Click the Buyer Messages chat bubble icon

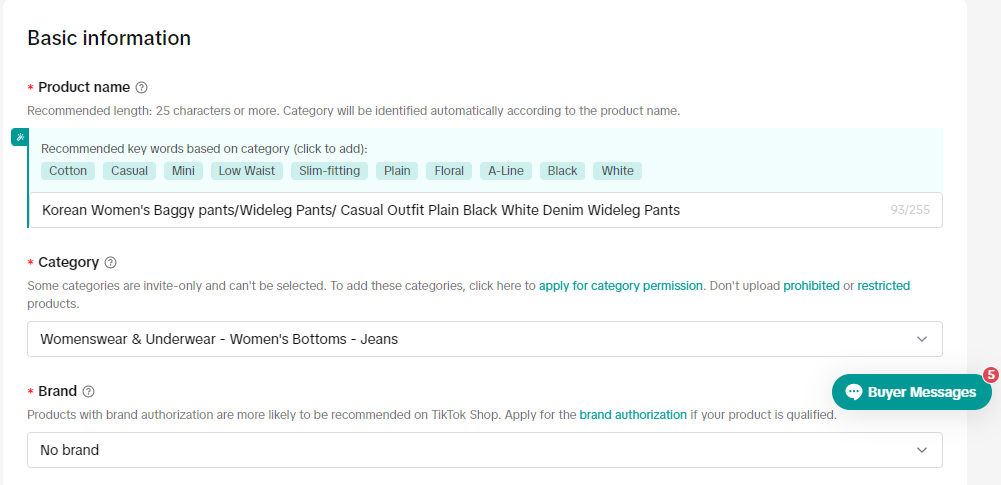click(x=854, y=392)
